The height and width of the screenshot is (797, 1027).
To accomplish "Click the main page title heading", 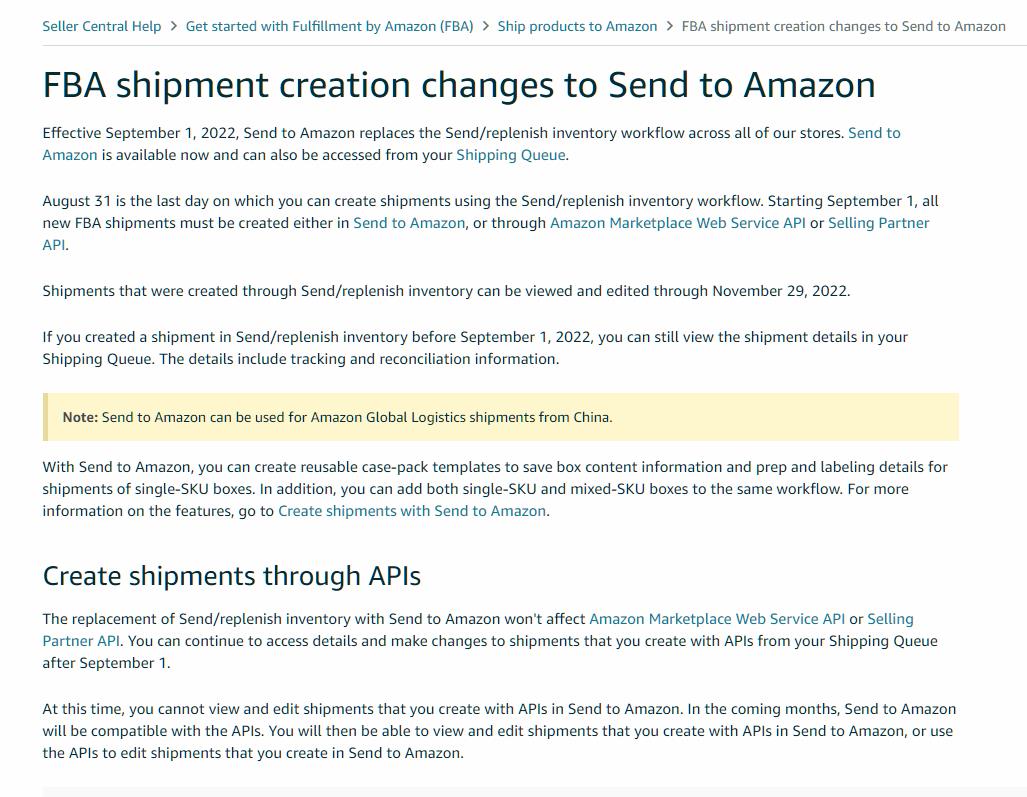I will point(458,85).
